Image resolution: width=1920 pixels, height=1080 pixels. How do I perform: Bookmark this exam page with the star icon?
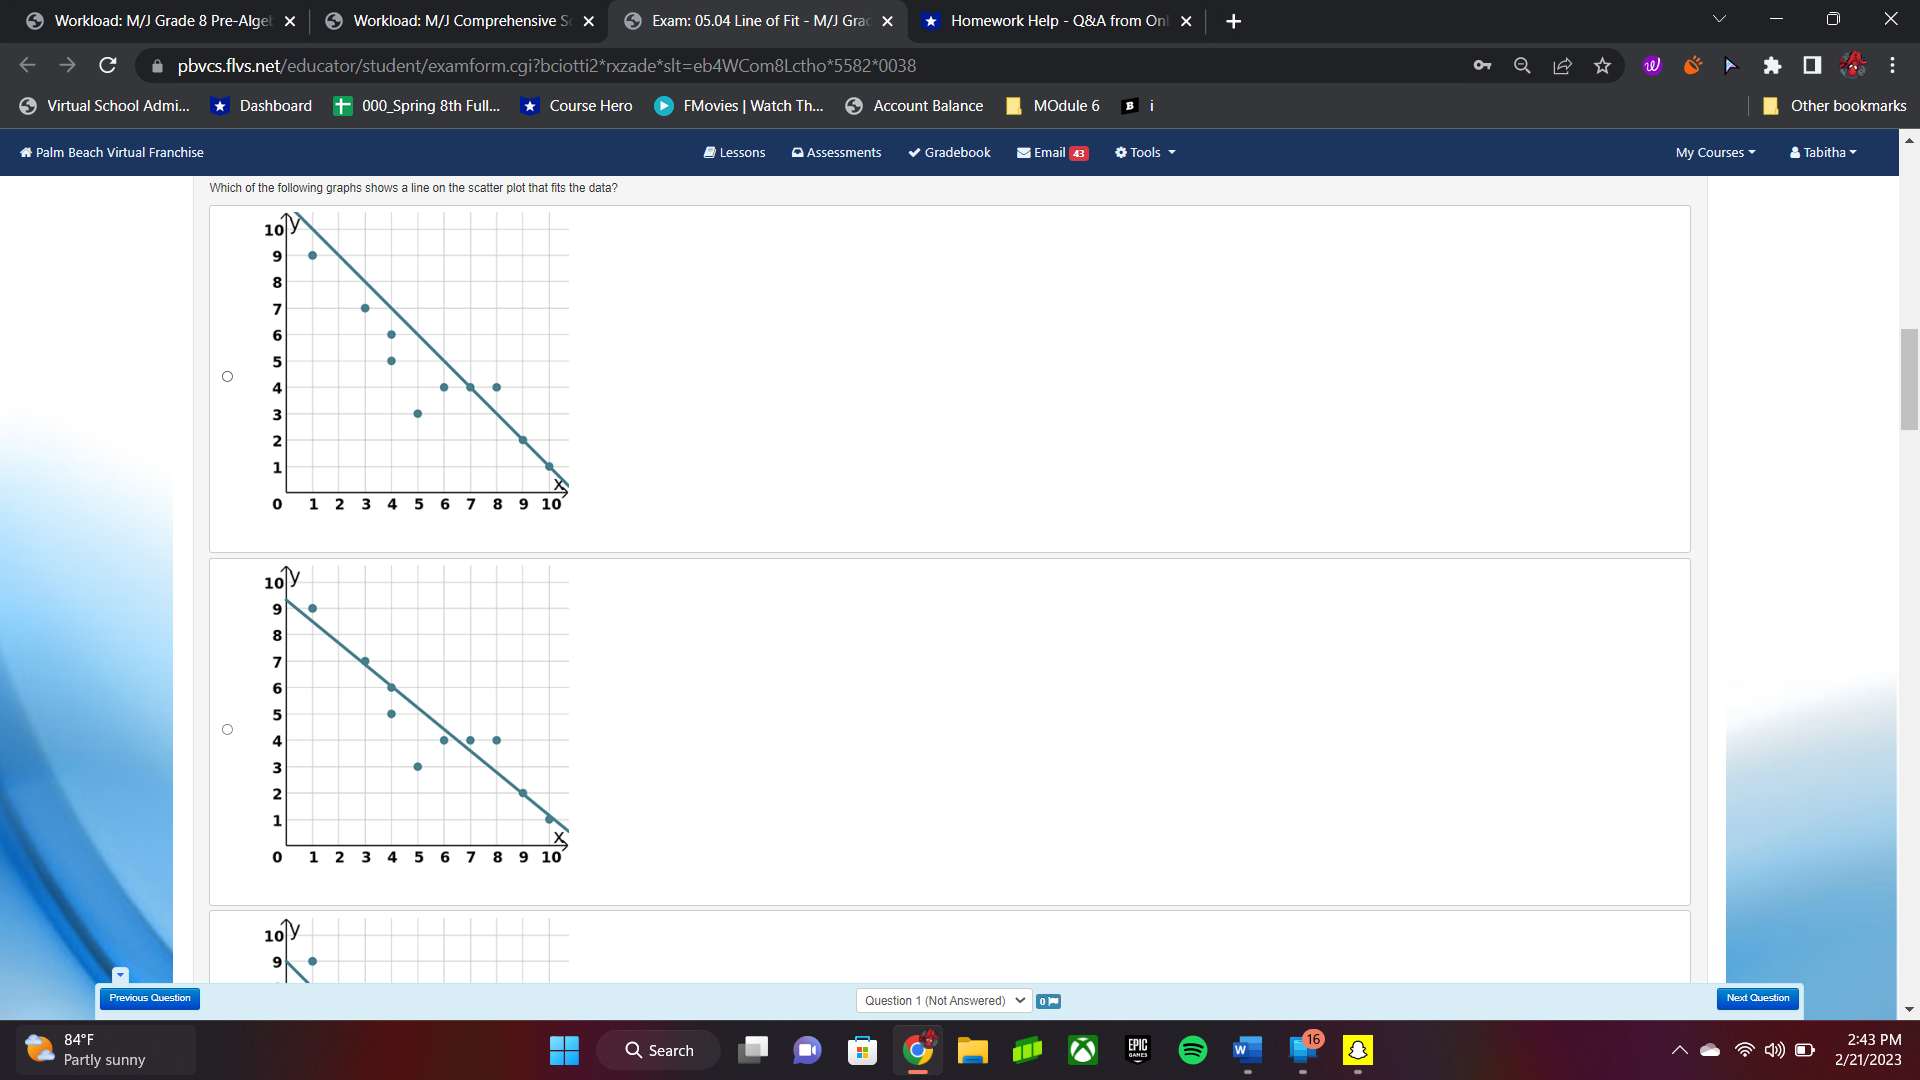[x=1602, y=65]
